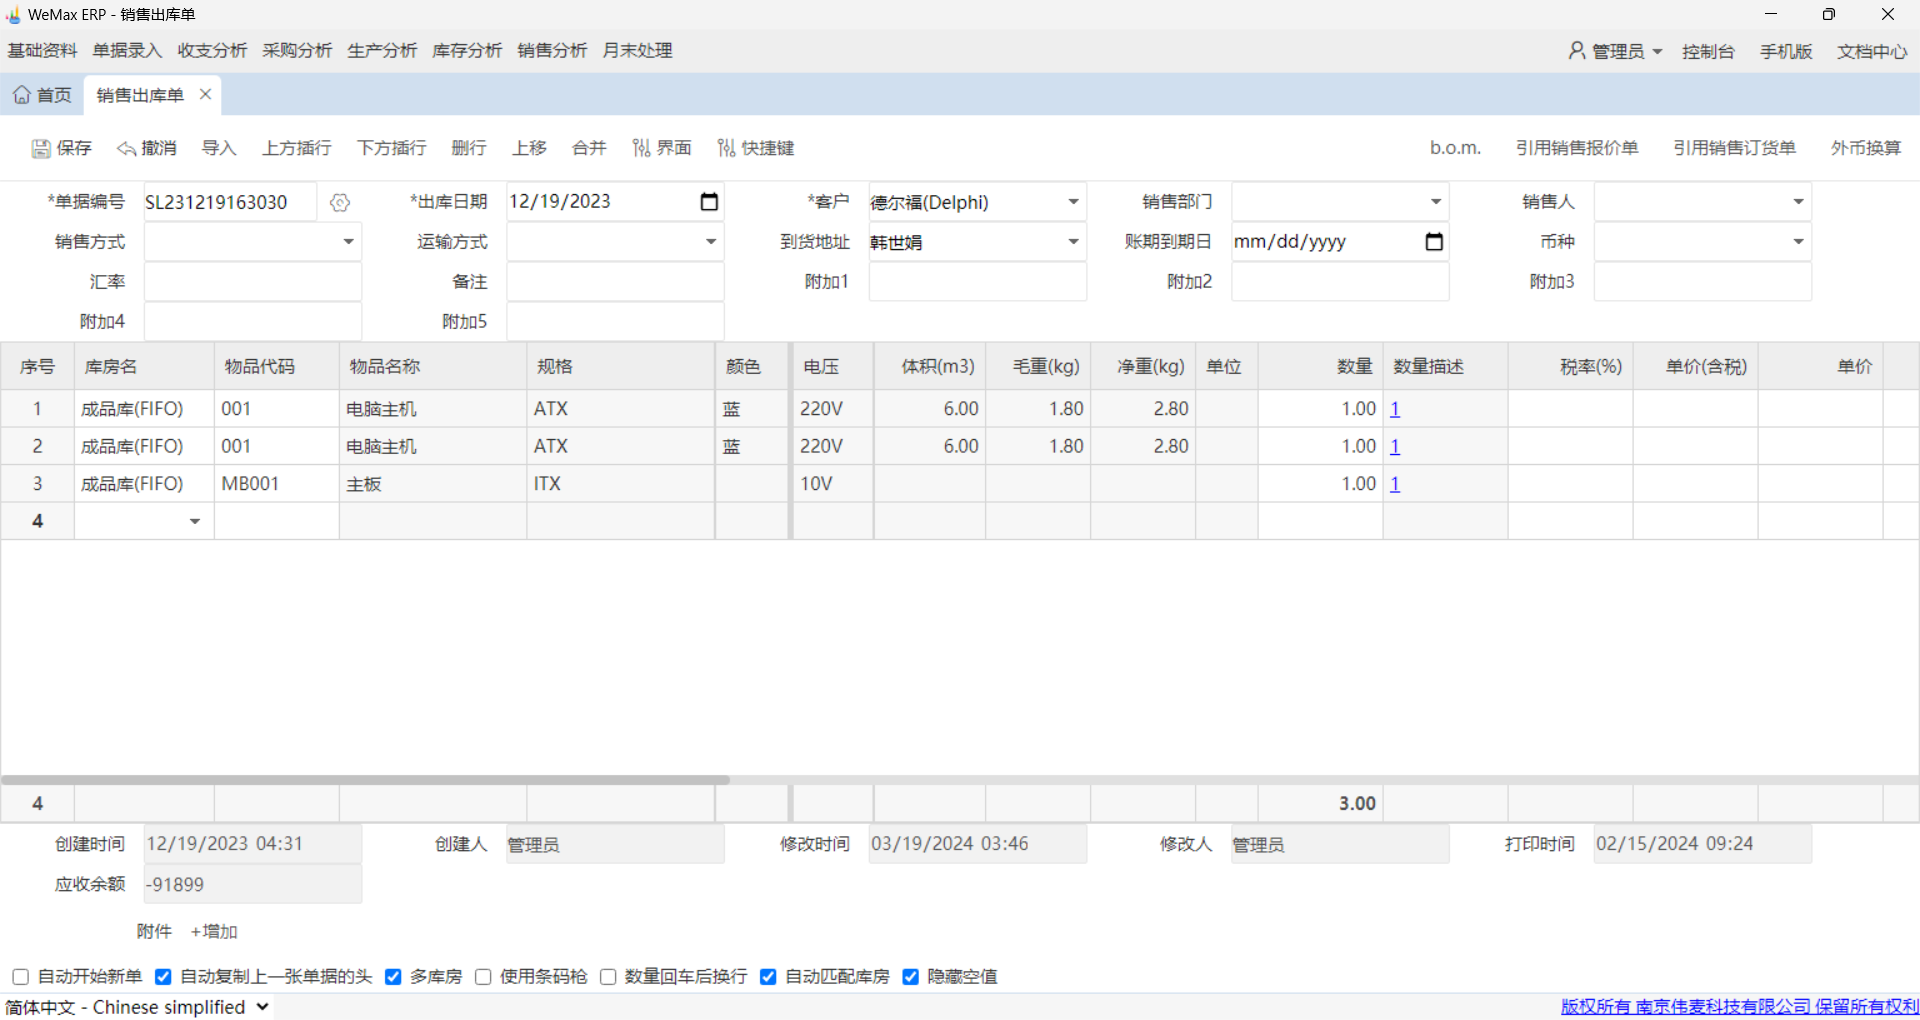This screenshot has height=1020, width=1920.
Task: Open the 快捷键 shortcuts icon
Action: 727,148
